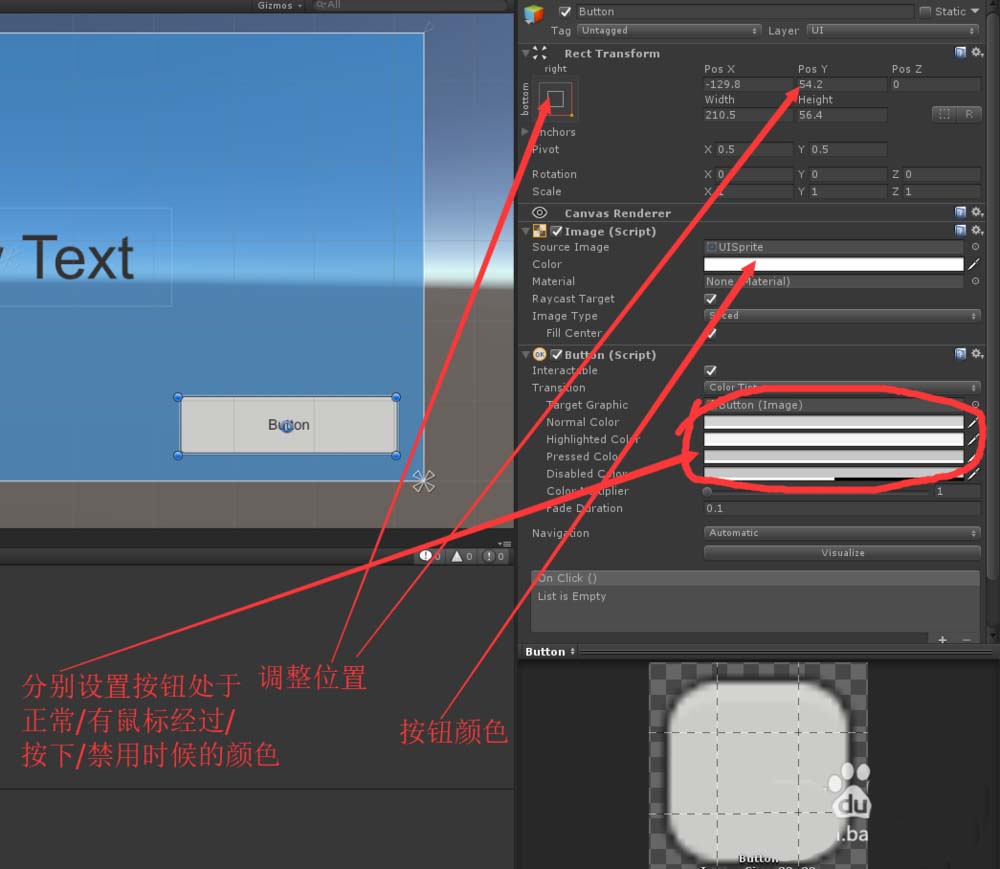Click the GameObject cube icon in Inspector
This screenshot has width=1000, height=869.
[x=534, y=13]
